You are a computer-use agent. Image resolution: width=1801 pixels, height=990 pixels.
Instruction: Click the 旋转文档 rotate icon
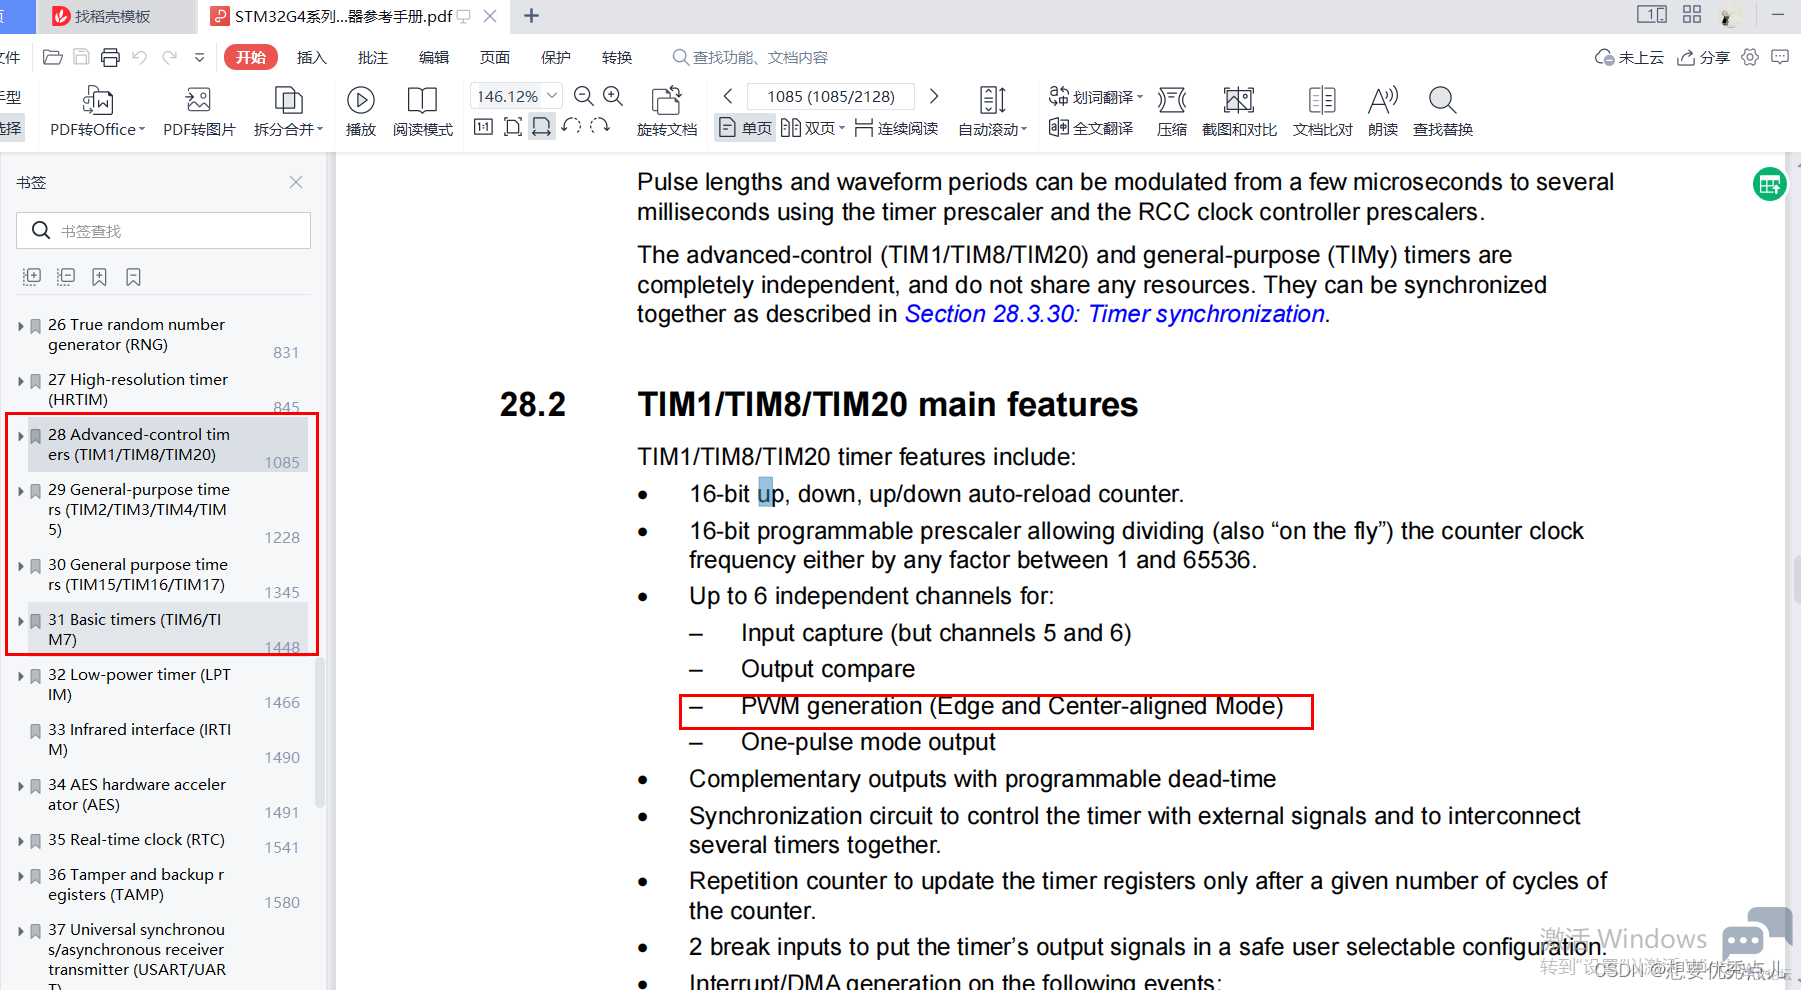tap(666, 101)
